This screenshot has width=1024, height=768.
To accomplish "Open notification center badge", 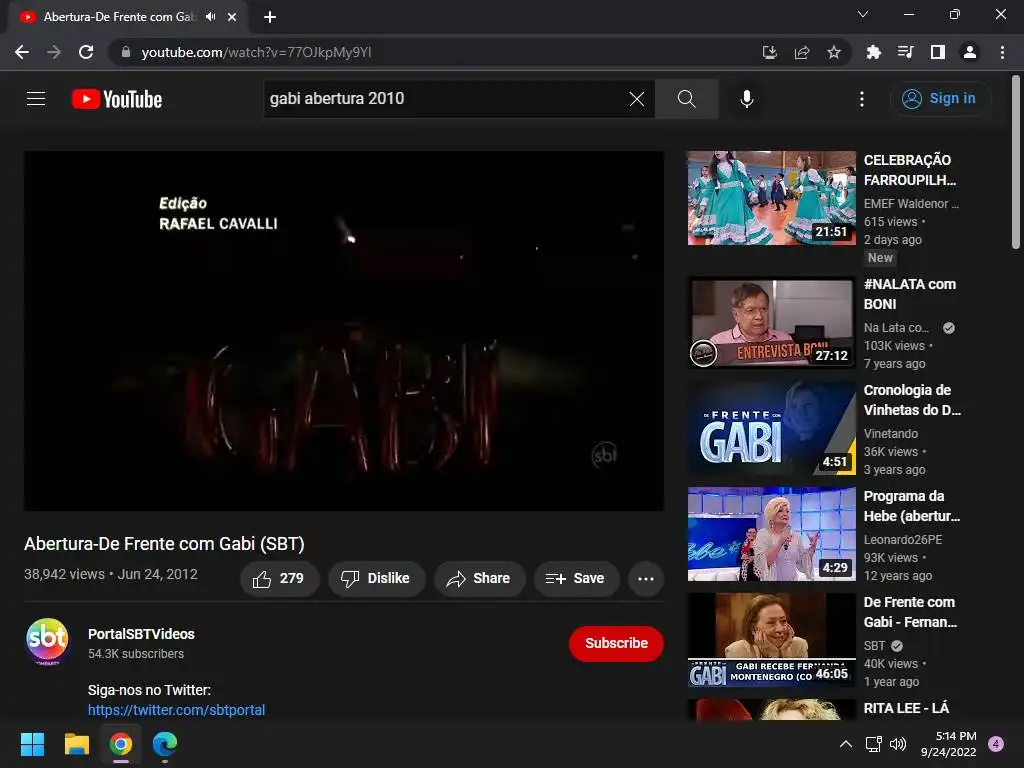I will (x=996, y=744).
